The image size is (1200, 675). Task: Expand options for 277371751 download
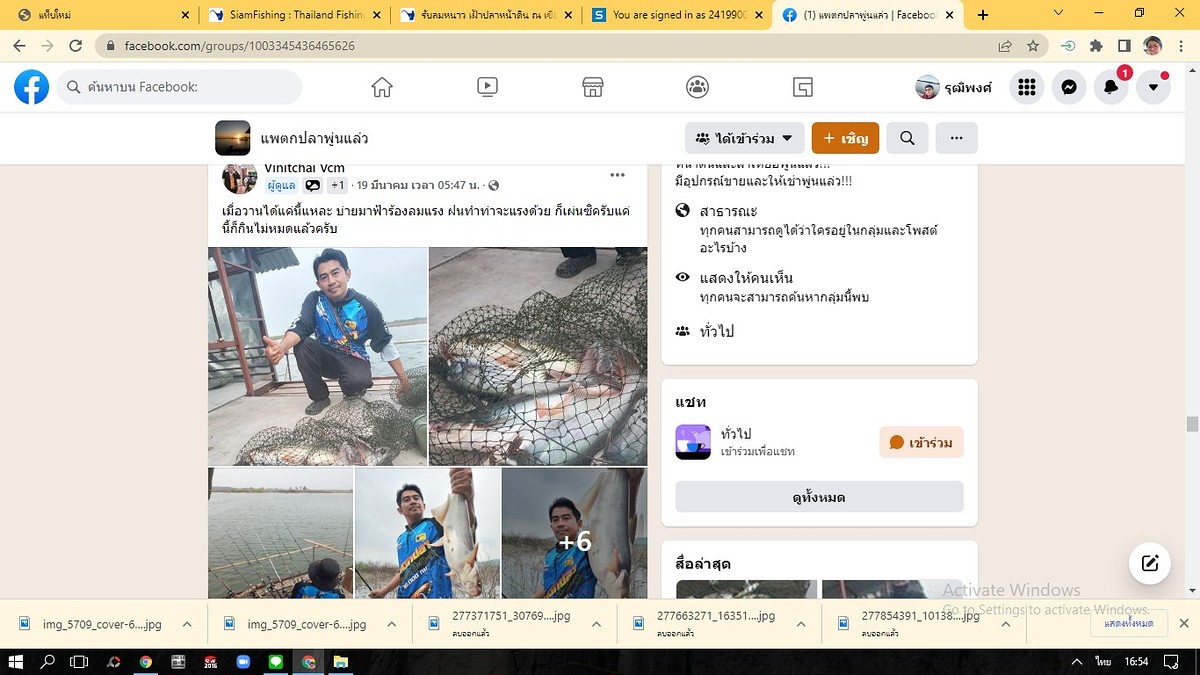tap(597, 624)
